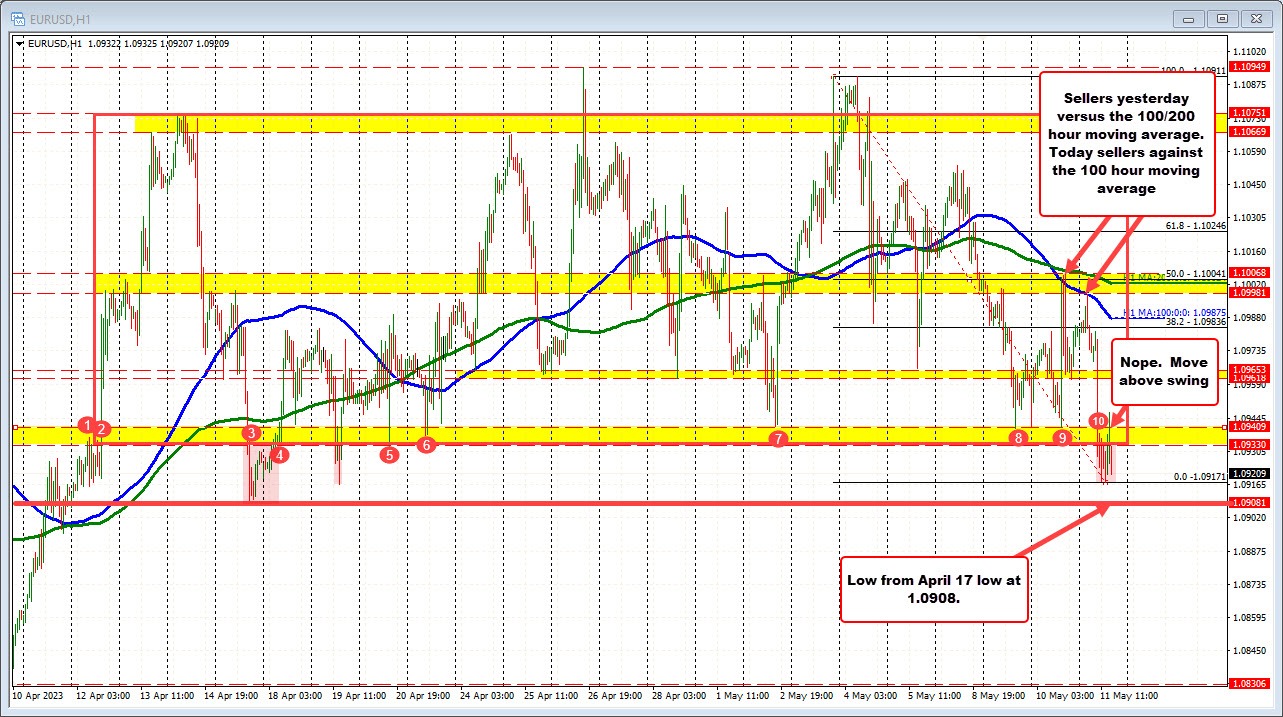
Task: Click the small triangle before EURUSD,H1 label
Action: (x=19, y=43)
